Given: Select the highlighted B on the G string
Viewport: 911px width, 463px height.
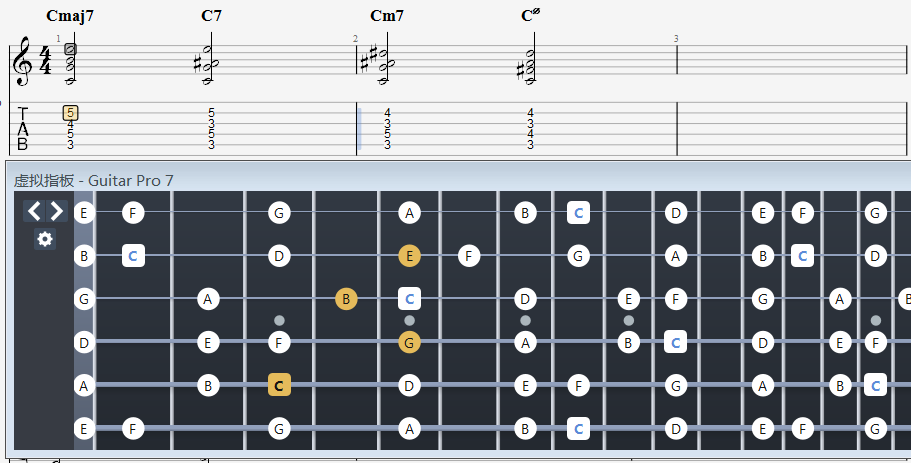Looking at the screenshot, I should click(345, 298).
